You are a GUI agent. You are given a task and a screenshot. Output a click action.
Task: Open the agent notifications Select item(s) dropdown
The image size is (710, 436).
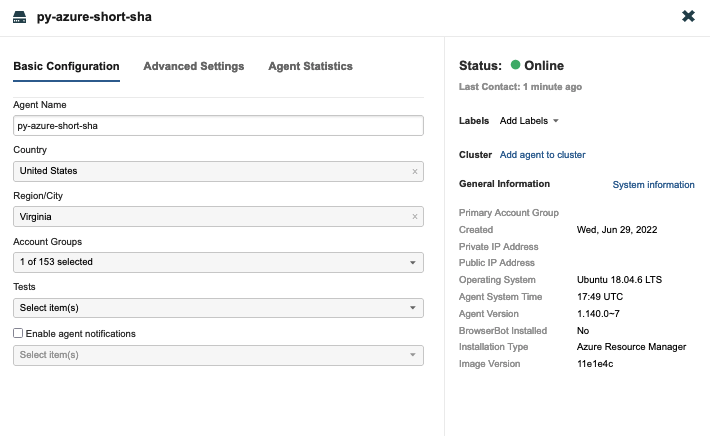[x=218, y=355]
